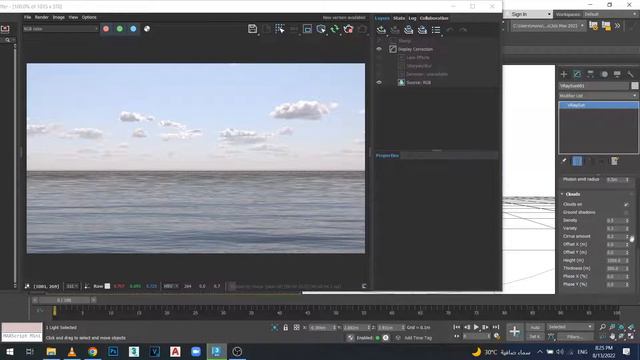Screen dimensions: 640x360
Task: Click the Density value field
Action: pyautogui.click(x=615, y=220)
